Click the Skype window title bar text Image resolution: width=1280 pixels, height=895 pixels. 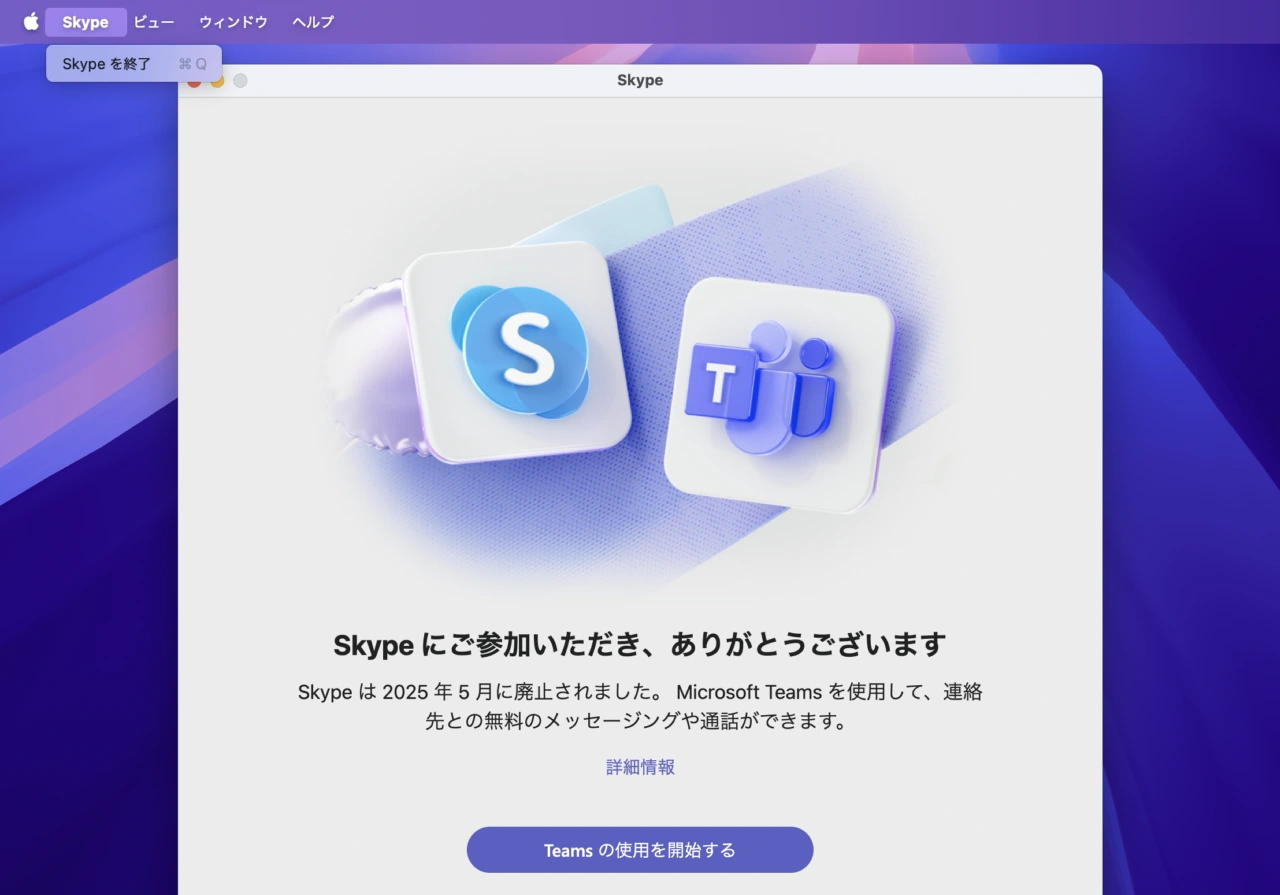coord(640,80)
